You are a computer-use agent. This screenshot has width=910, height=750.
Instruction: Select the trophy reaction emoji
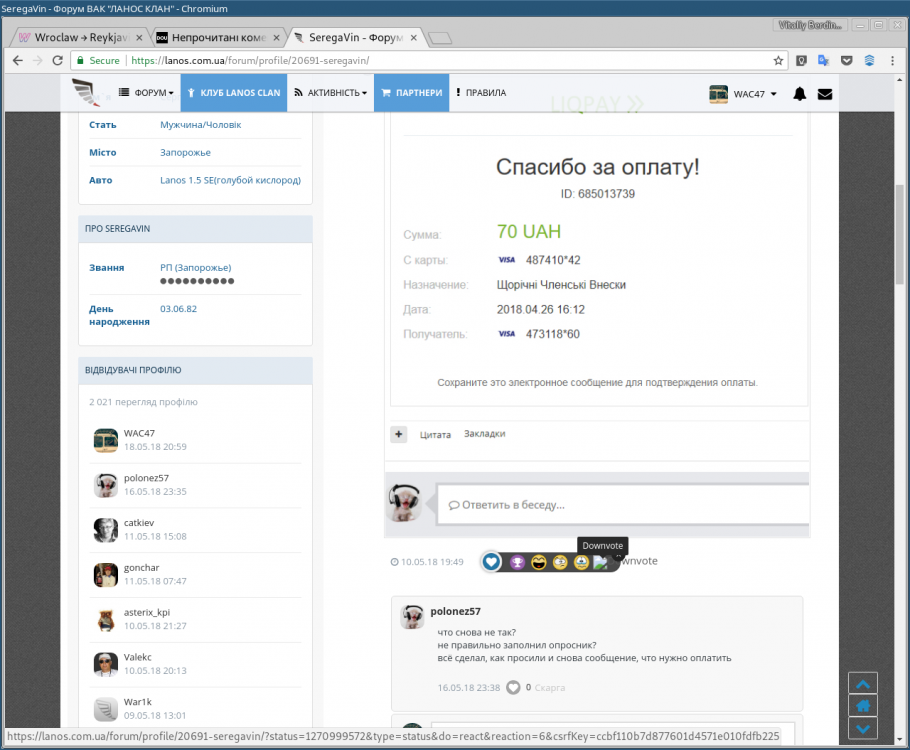click(x=517, y=562)
